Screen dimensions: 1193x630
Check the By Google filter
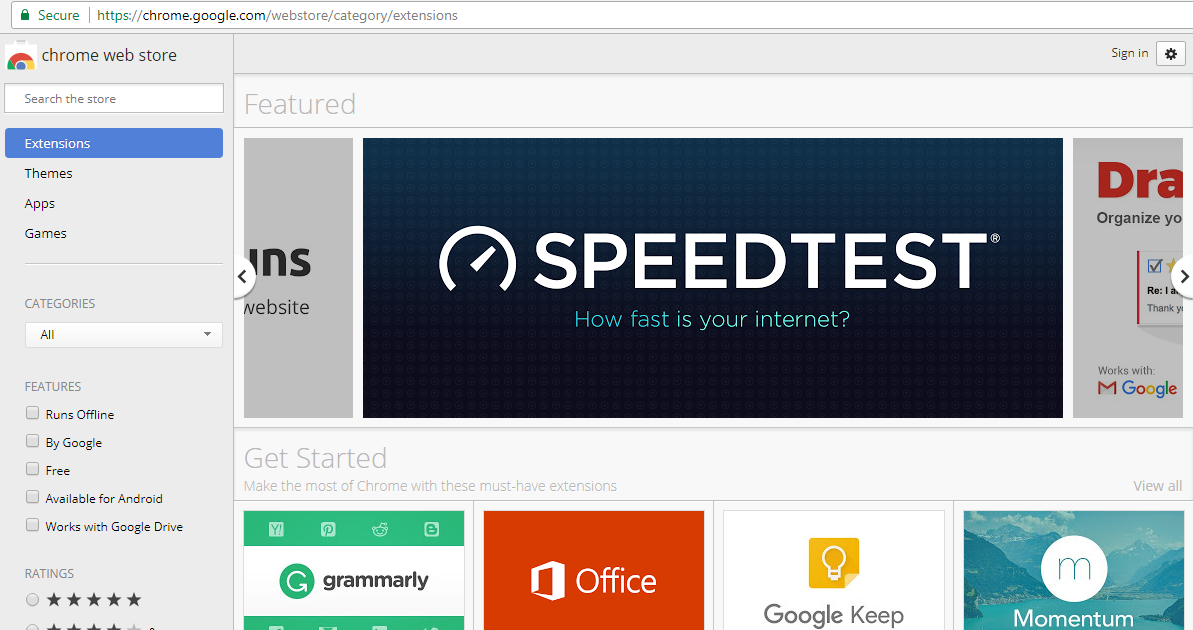point(32,441)
